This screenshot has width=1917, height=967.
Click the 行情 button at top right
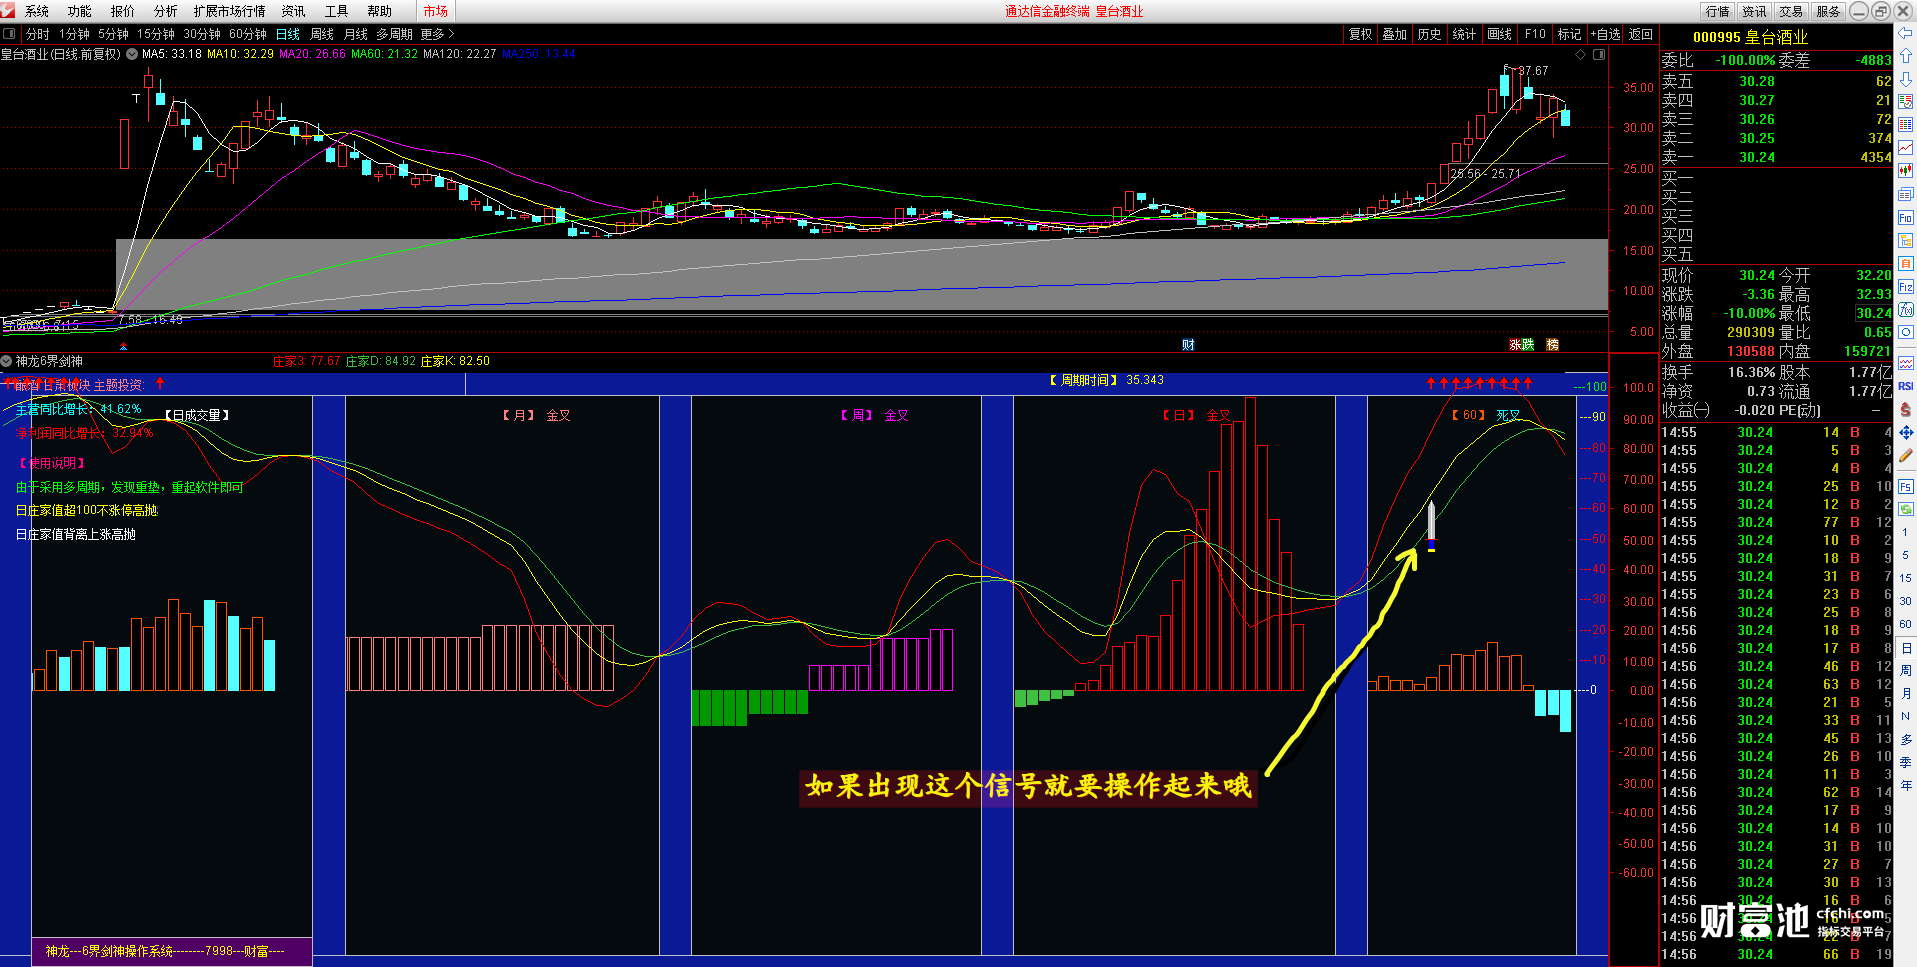click(1718, 11)
